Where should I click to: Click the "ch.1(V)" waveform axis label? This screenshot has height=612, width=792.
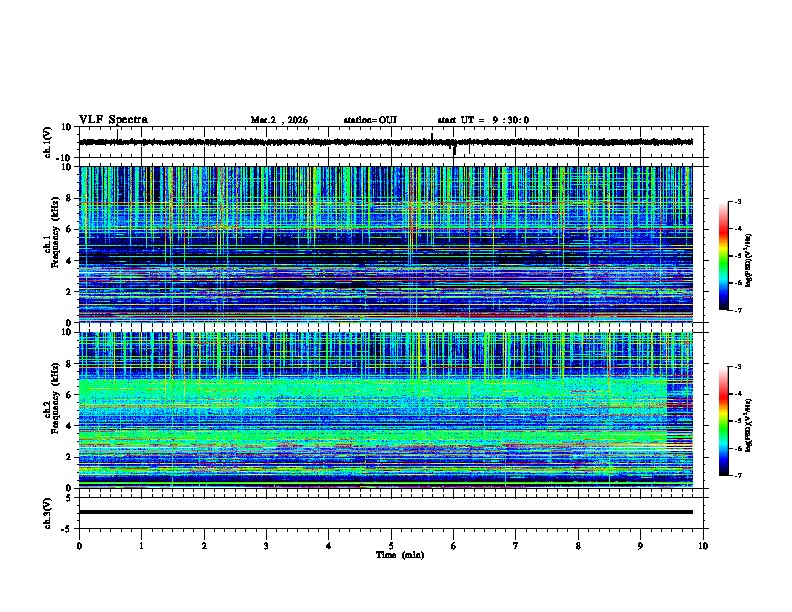pyautogui.click(x=47, y=142)
